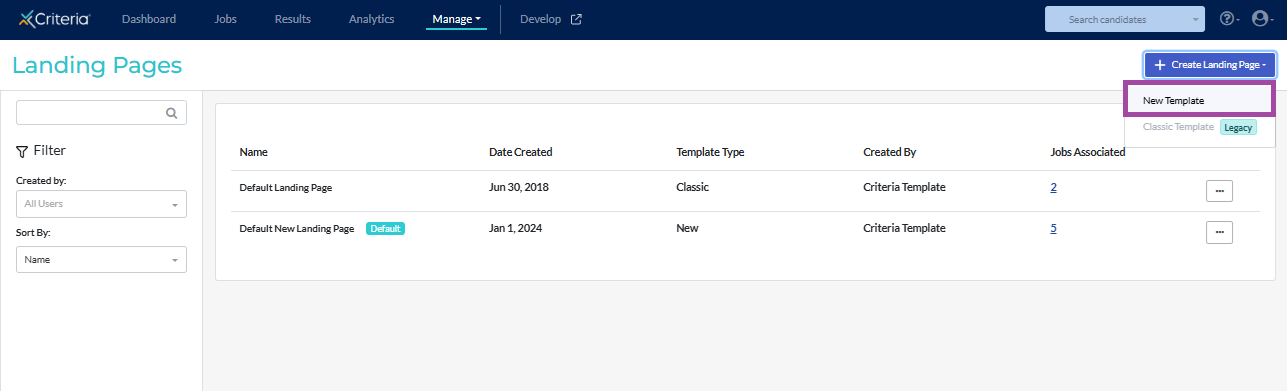Click the Filter funnel icon
The height and width of the screenshot is (391, 1287).
(x=22, y=151)
